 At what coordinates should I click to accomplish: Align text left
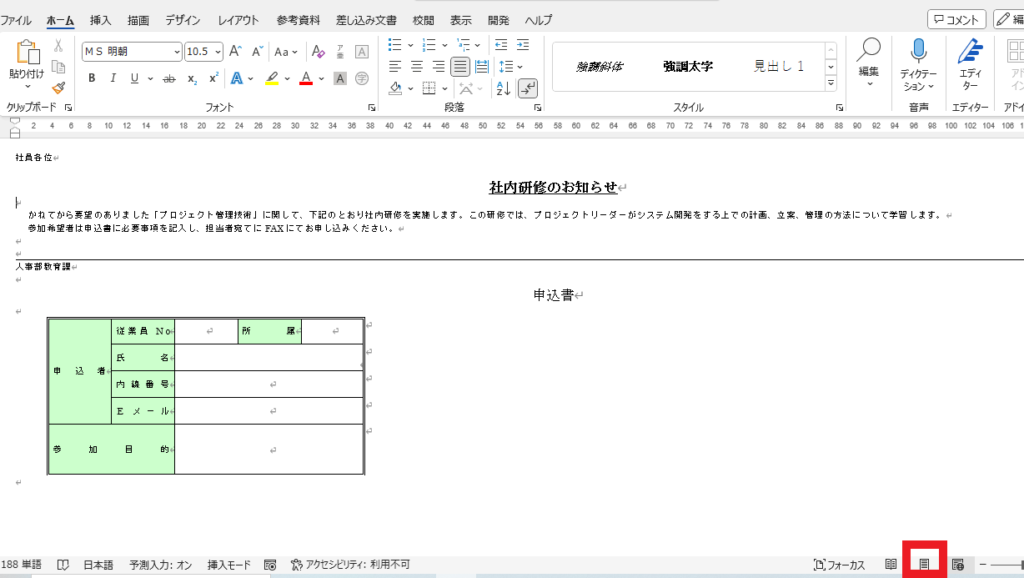(x=395, y=66)
